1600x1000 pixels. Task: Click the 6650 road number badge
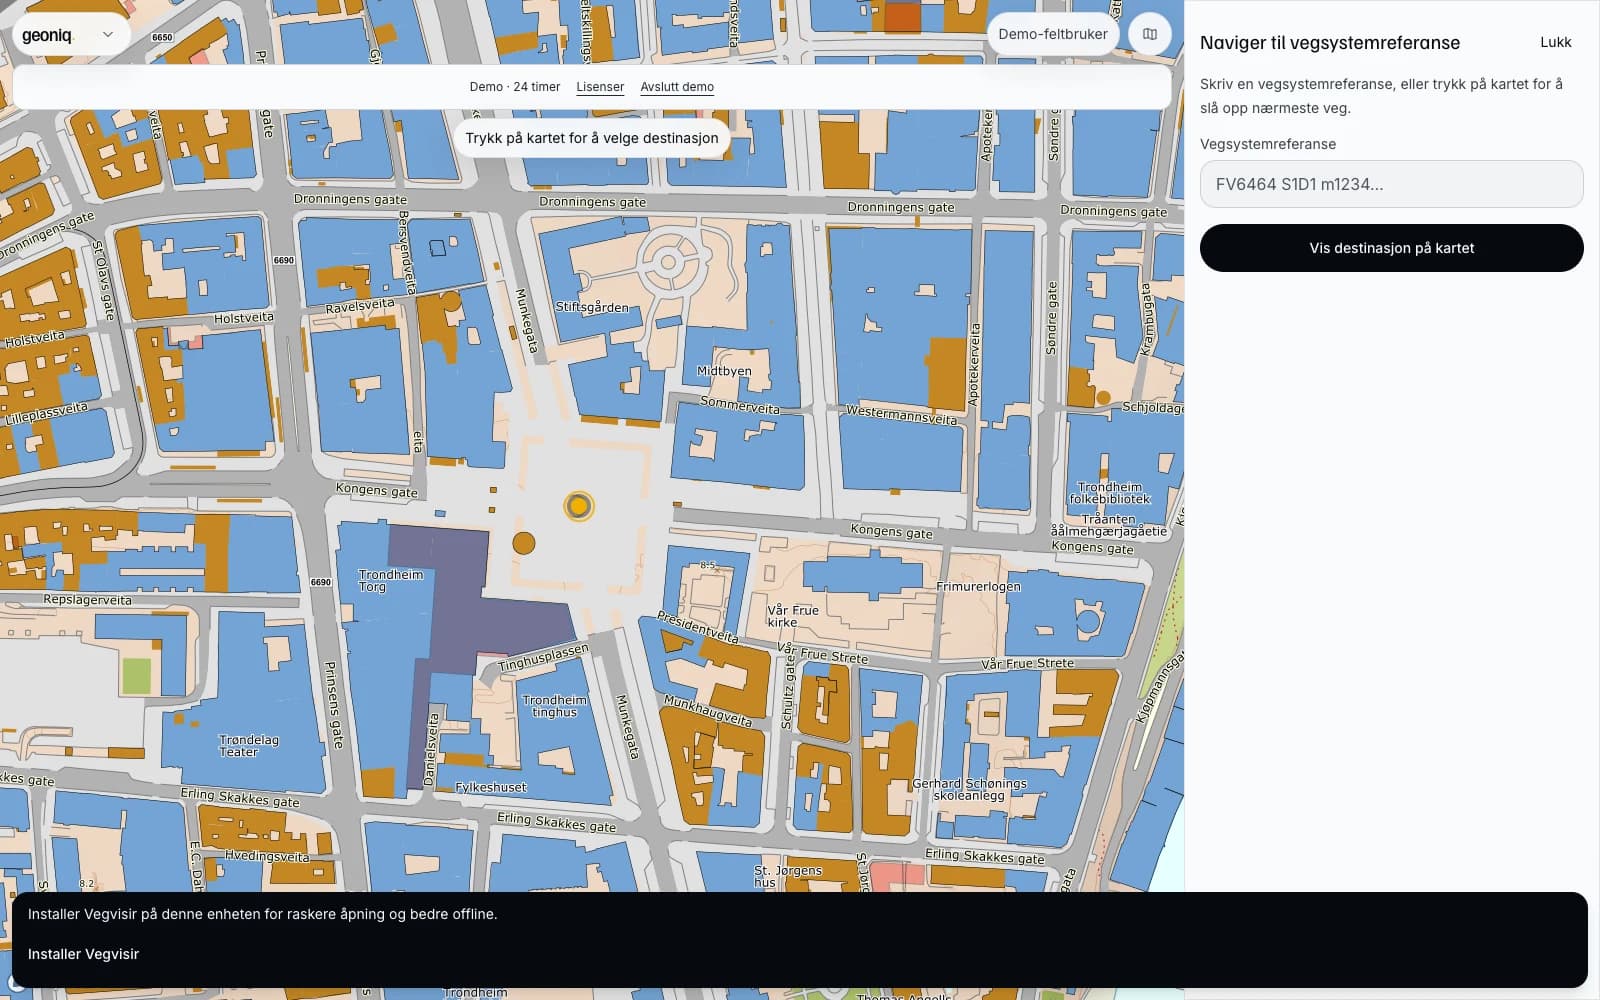click(x=162, y=37)
